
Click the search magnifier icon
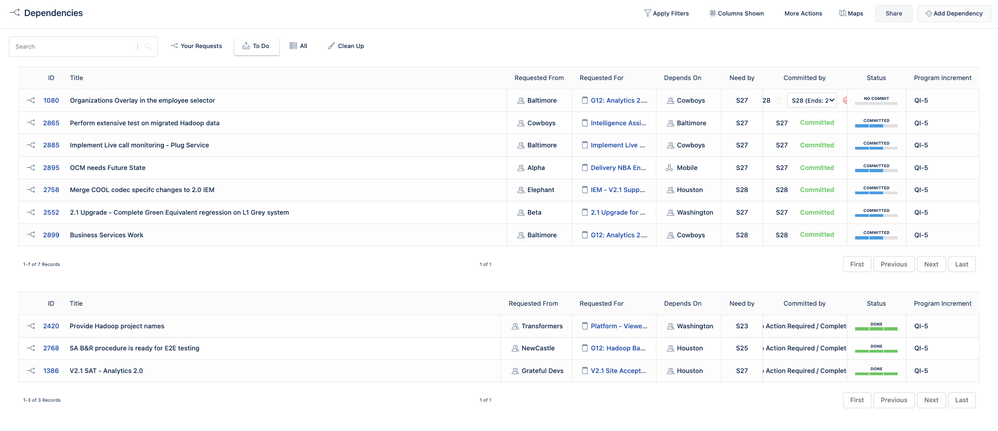tap(148, 46)
